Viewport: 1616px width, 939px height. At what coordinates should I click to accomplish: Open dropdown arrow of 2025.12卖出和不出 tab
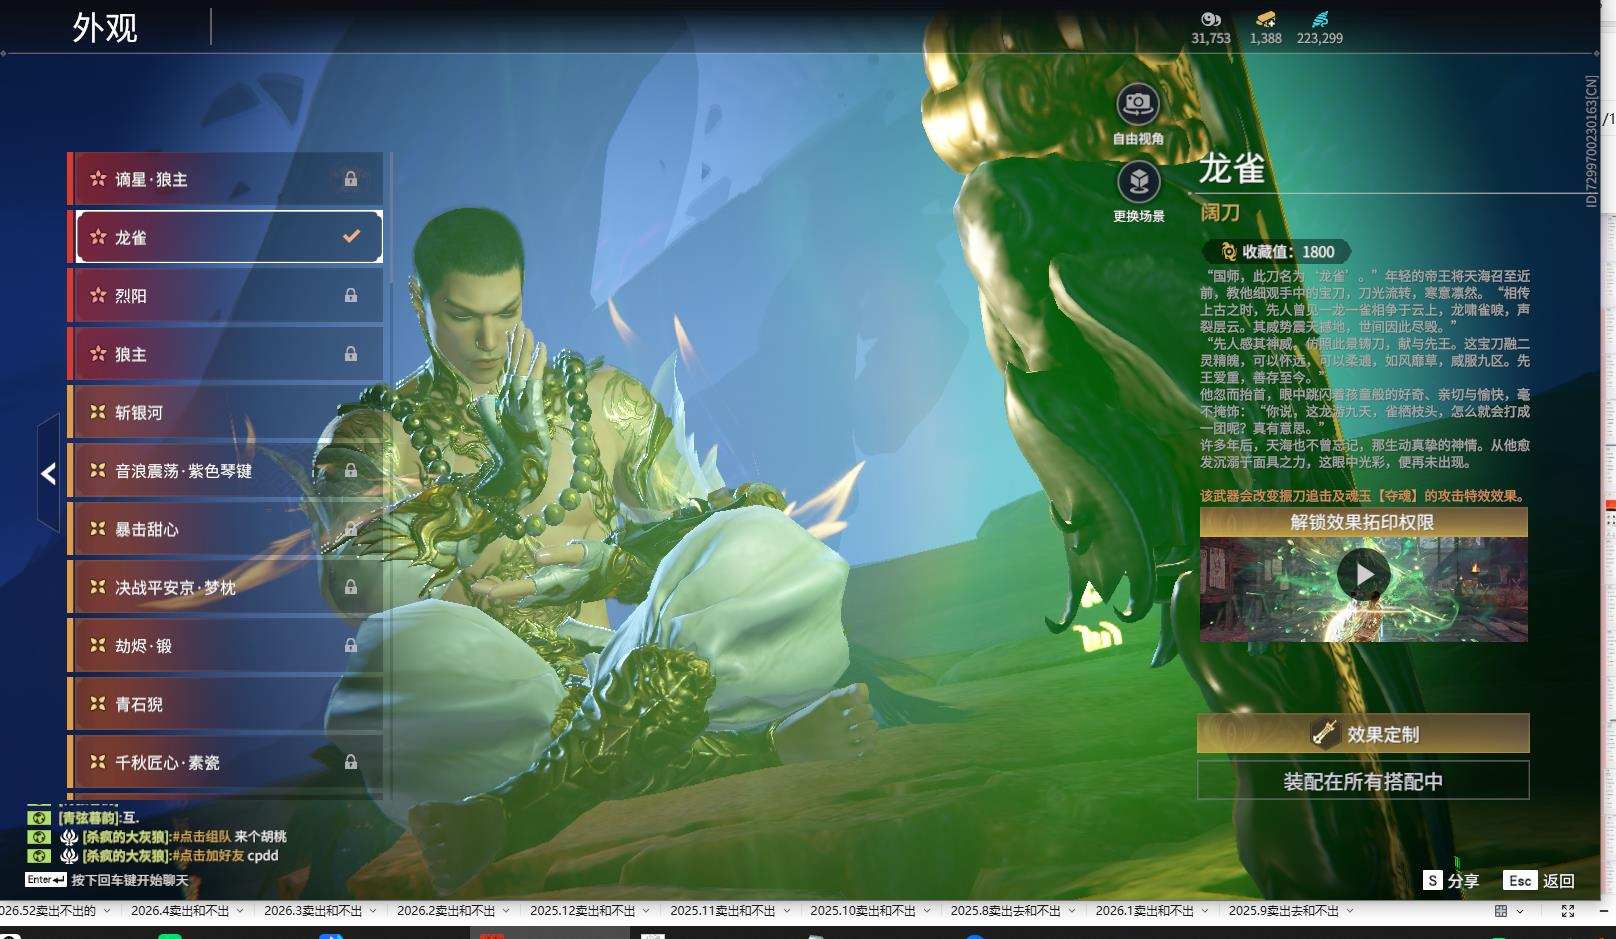646,911
